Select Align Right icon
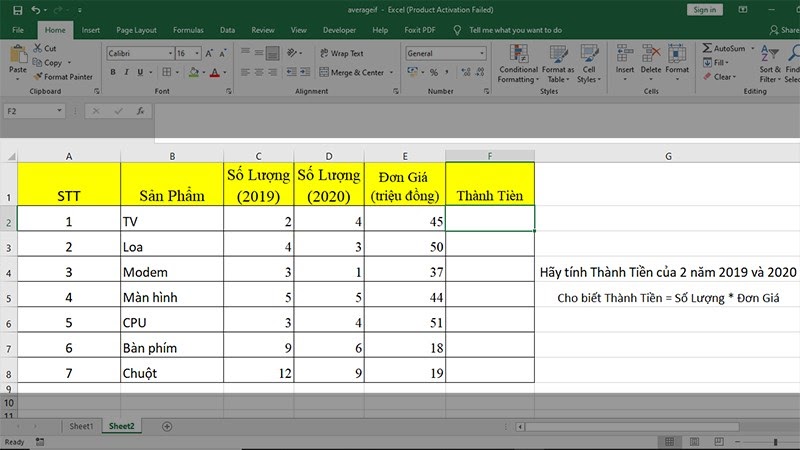800x450 pixels. [273, 72]
